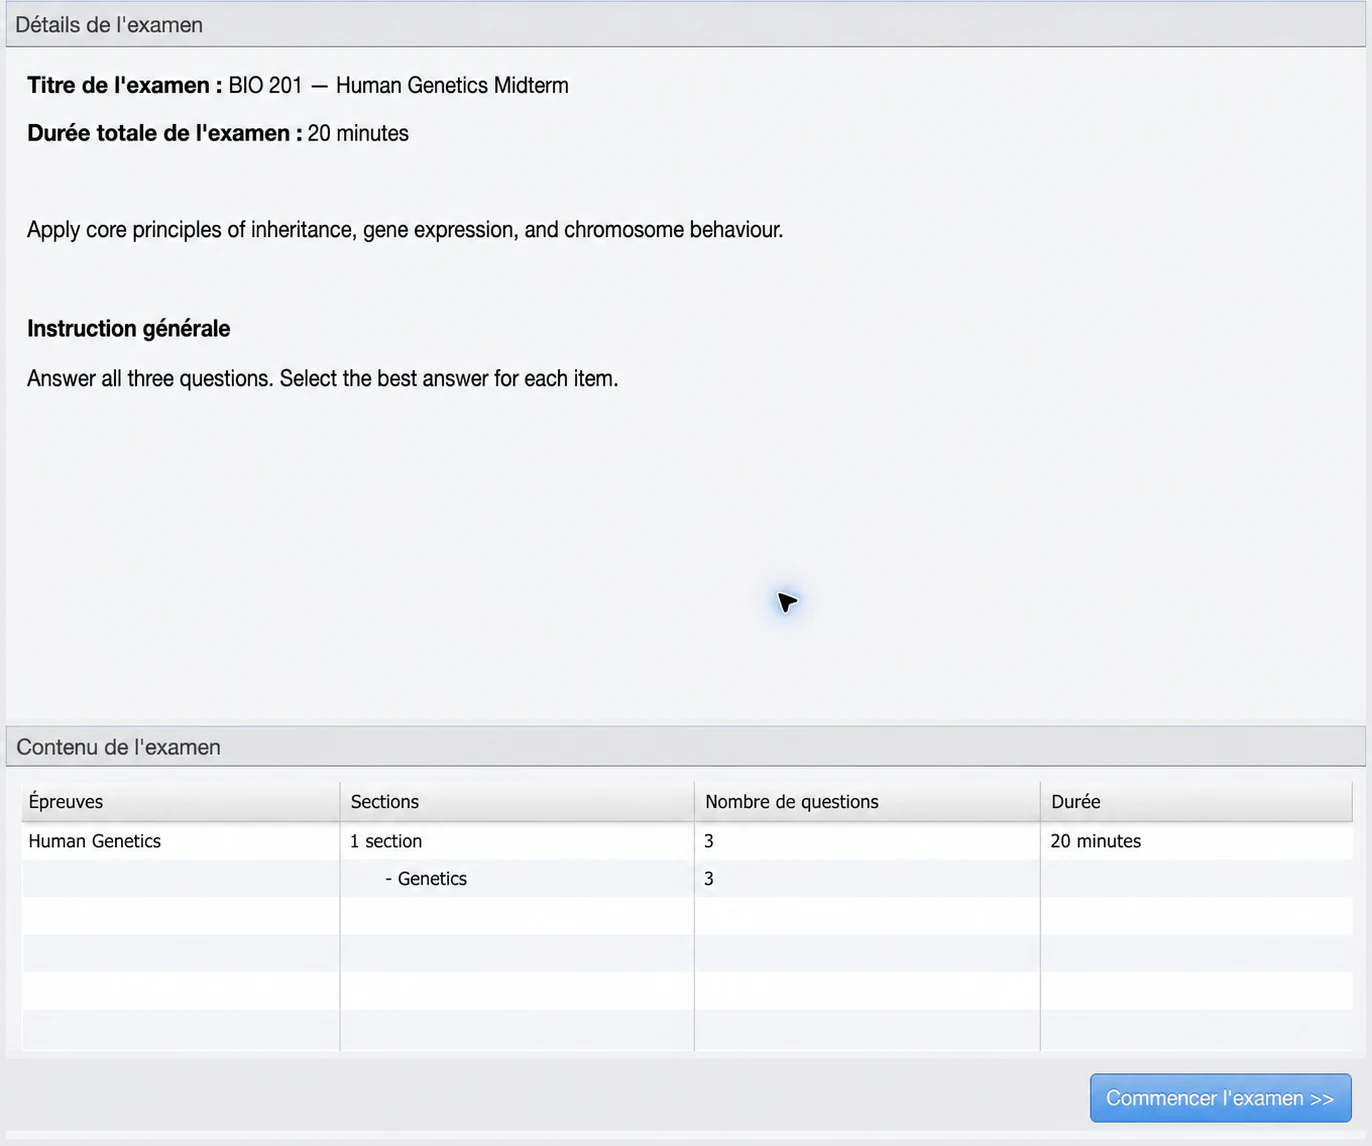The width and height of the screenshot is (1372, 1146).
Task: Select the Sections column header
Action: click(517, 802)
